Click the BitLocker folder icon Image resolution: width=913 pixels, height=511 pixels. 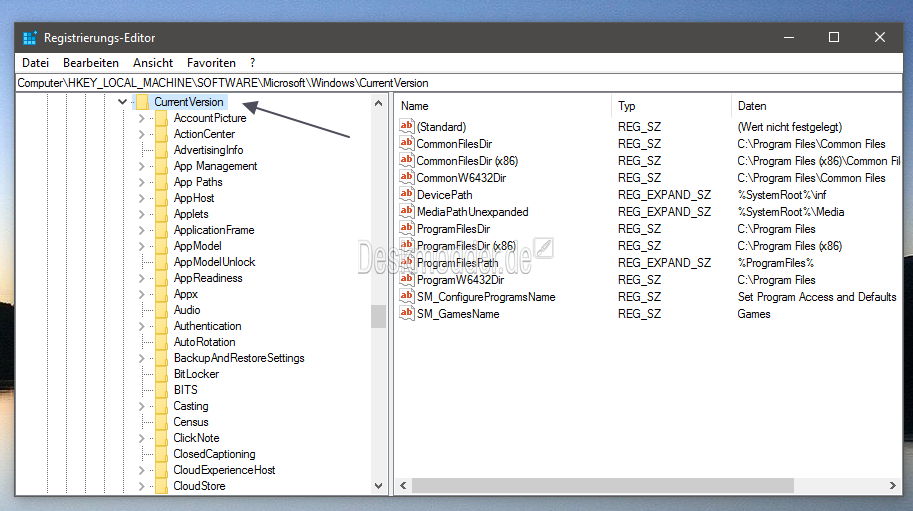click(x=162, y=374)
